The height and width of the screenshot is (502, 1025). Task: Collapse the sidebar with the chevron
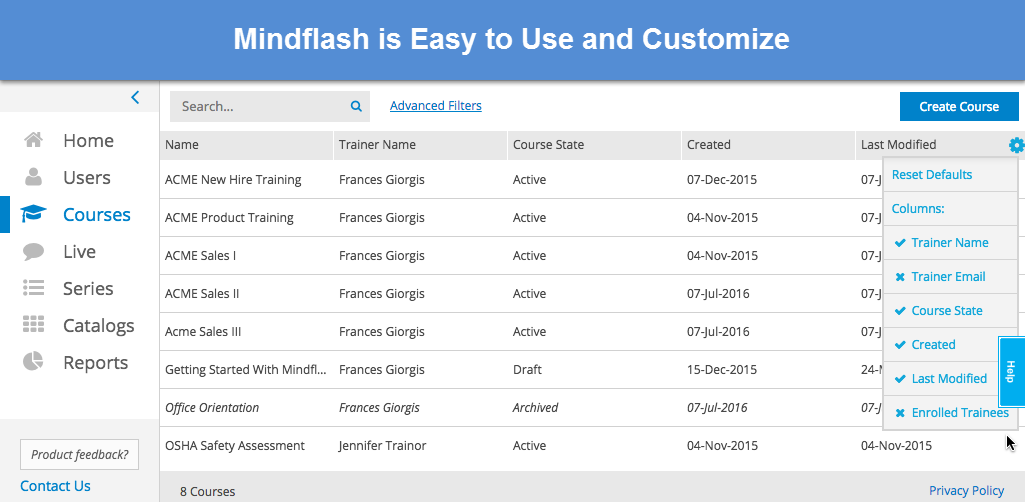pyautogui.click(x=135, y=97)
